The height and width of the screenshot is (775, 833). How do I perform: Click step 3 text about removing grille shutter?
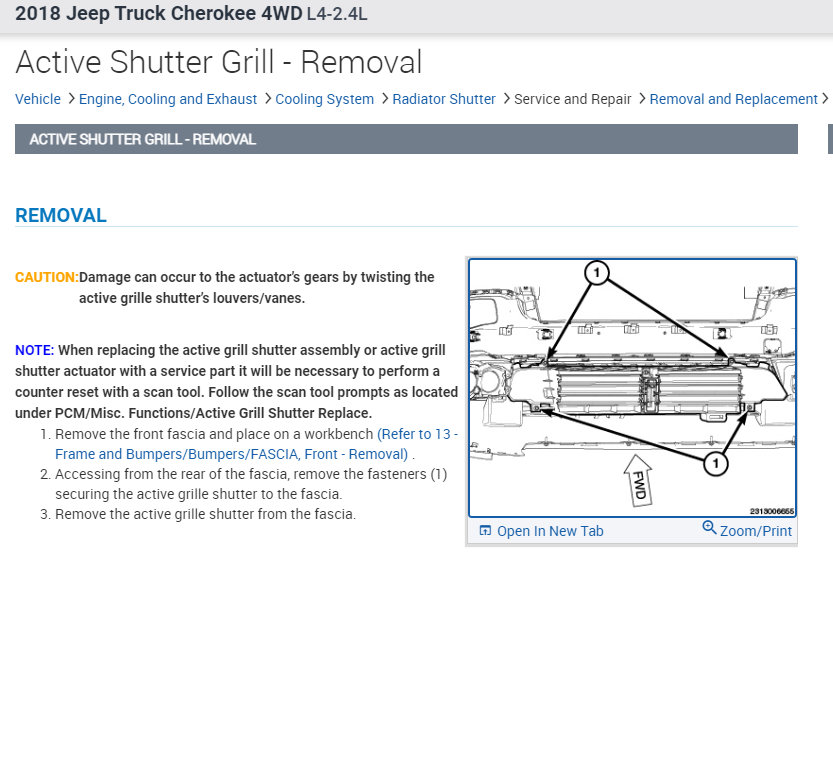click(x=206, y=514)
